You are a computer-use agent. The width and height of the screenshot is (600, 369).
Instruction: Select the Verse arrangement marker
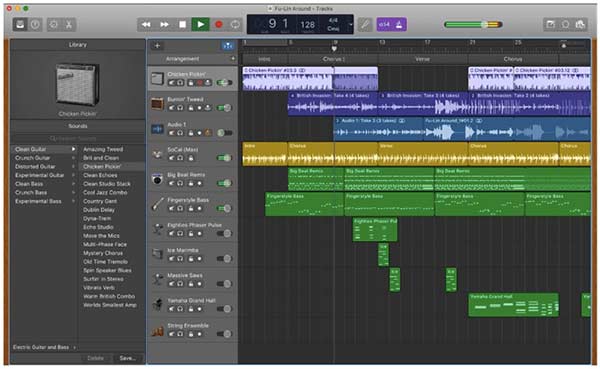click(x=423, y=59)
